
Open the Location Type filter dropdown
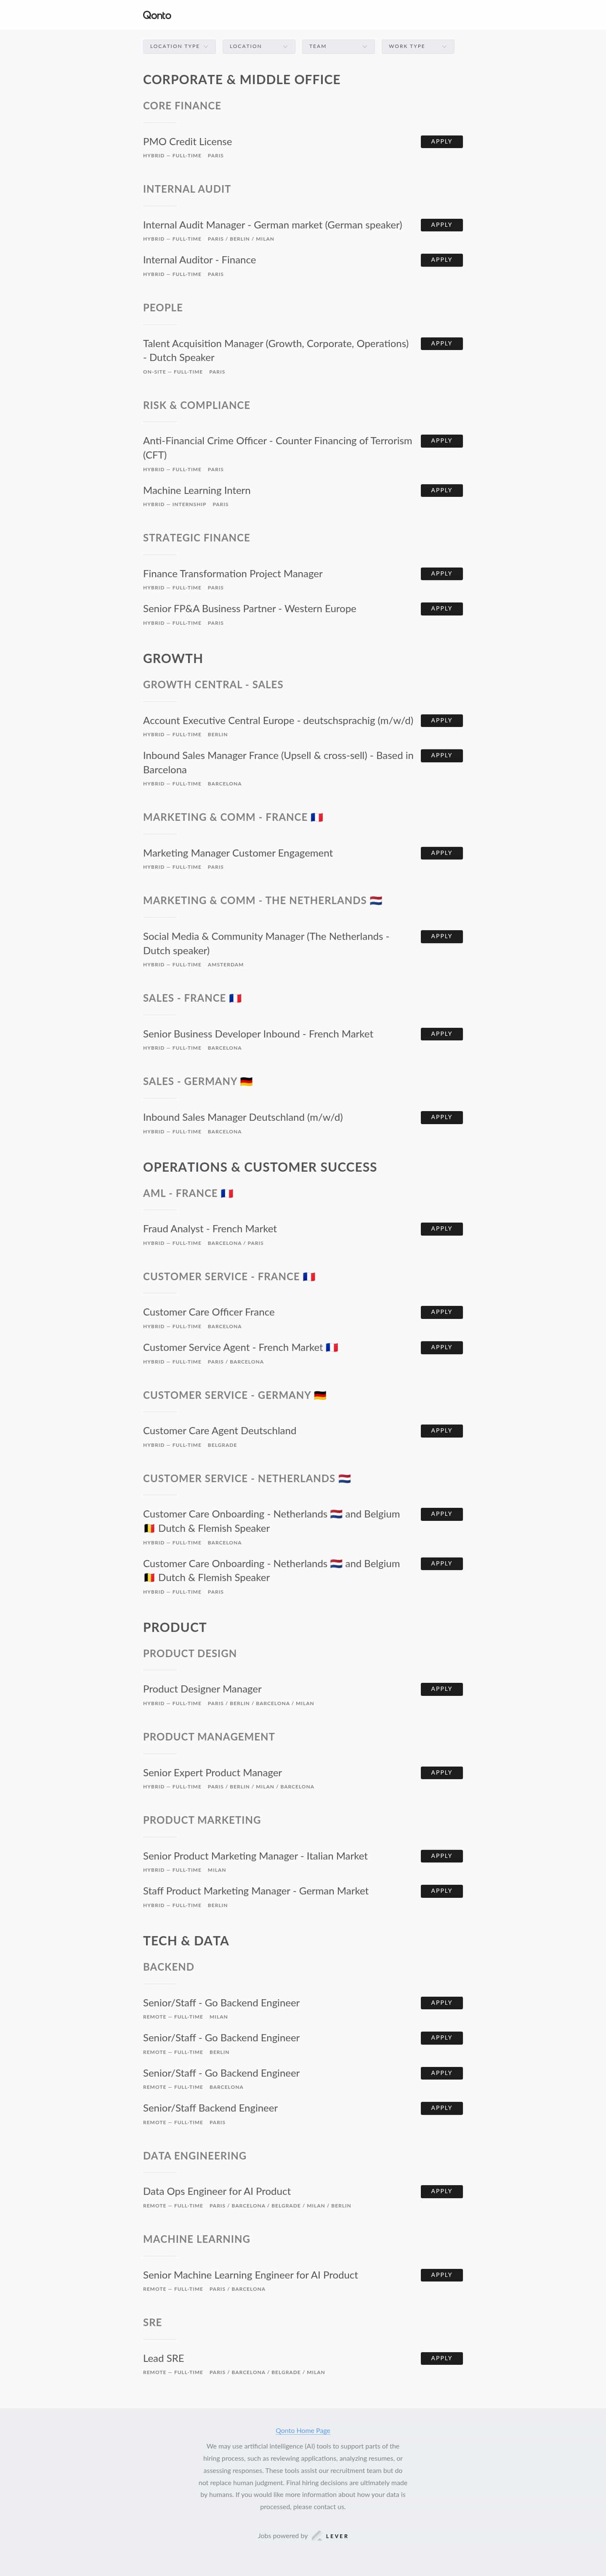click(179, 46)
